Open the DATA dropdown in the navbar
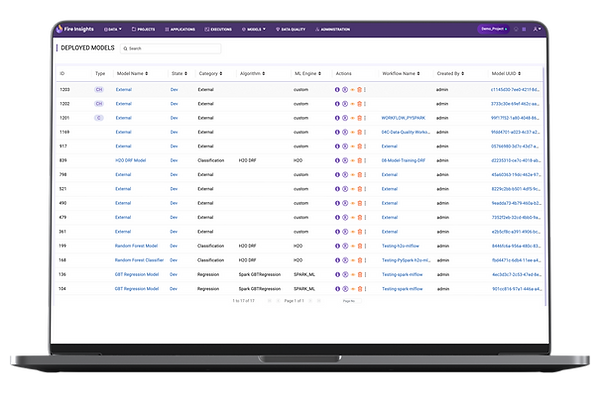This screenshot has width=599, height=393. coord(113,29)
